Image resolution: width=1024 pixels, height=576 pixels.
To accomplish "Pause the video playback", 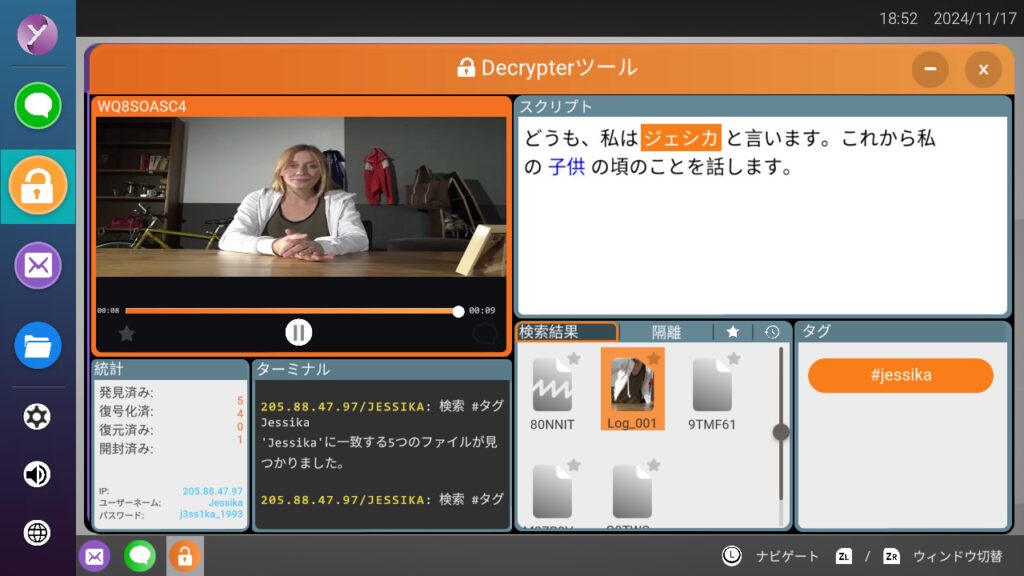I will (298, 332).
